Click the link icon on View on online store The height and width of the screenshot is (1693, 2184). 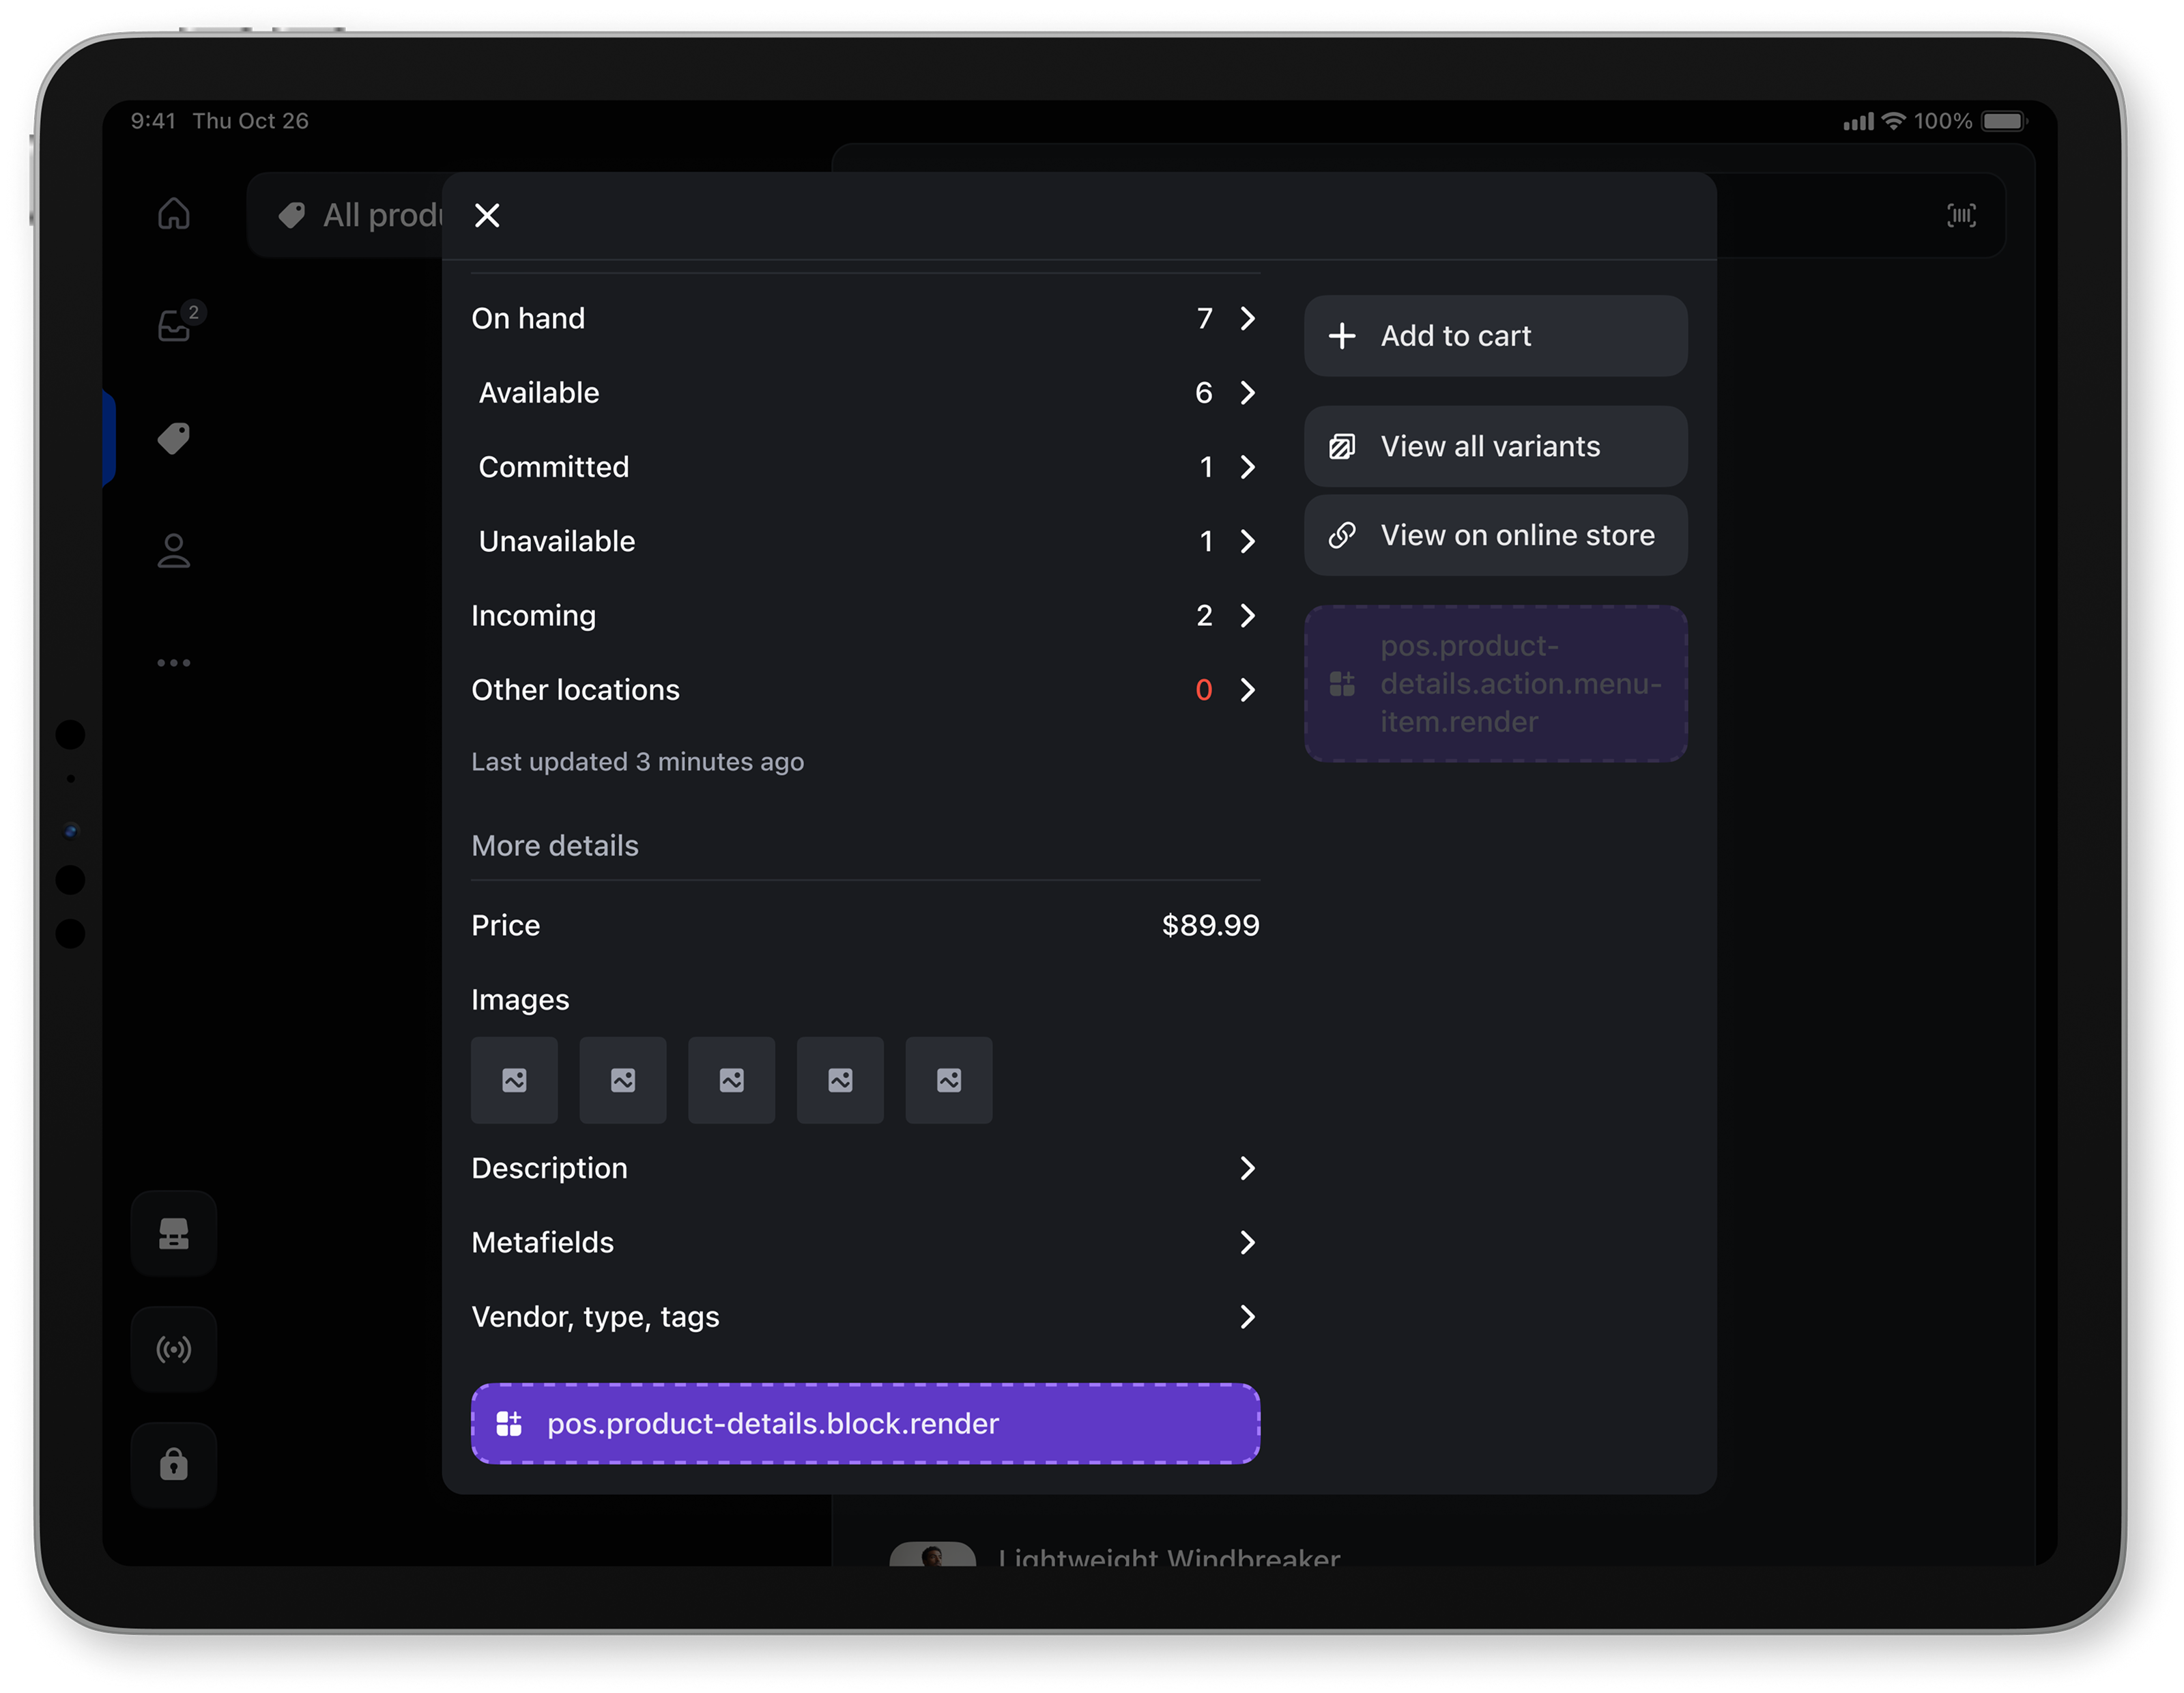point(1342,535)
